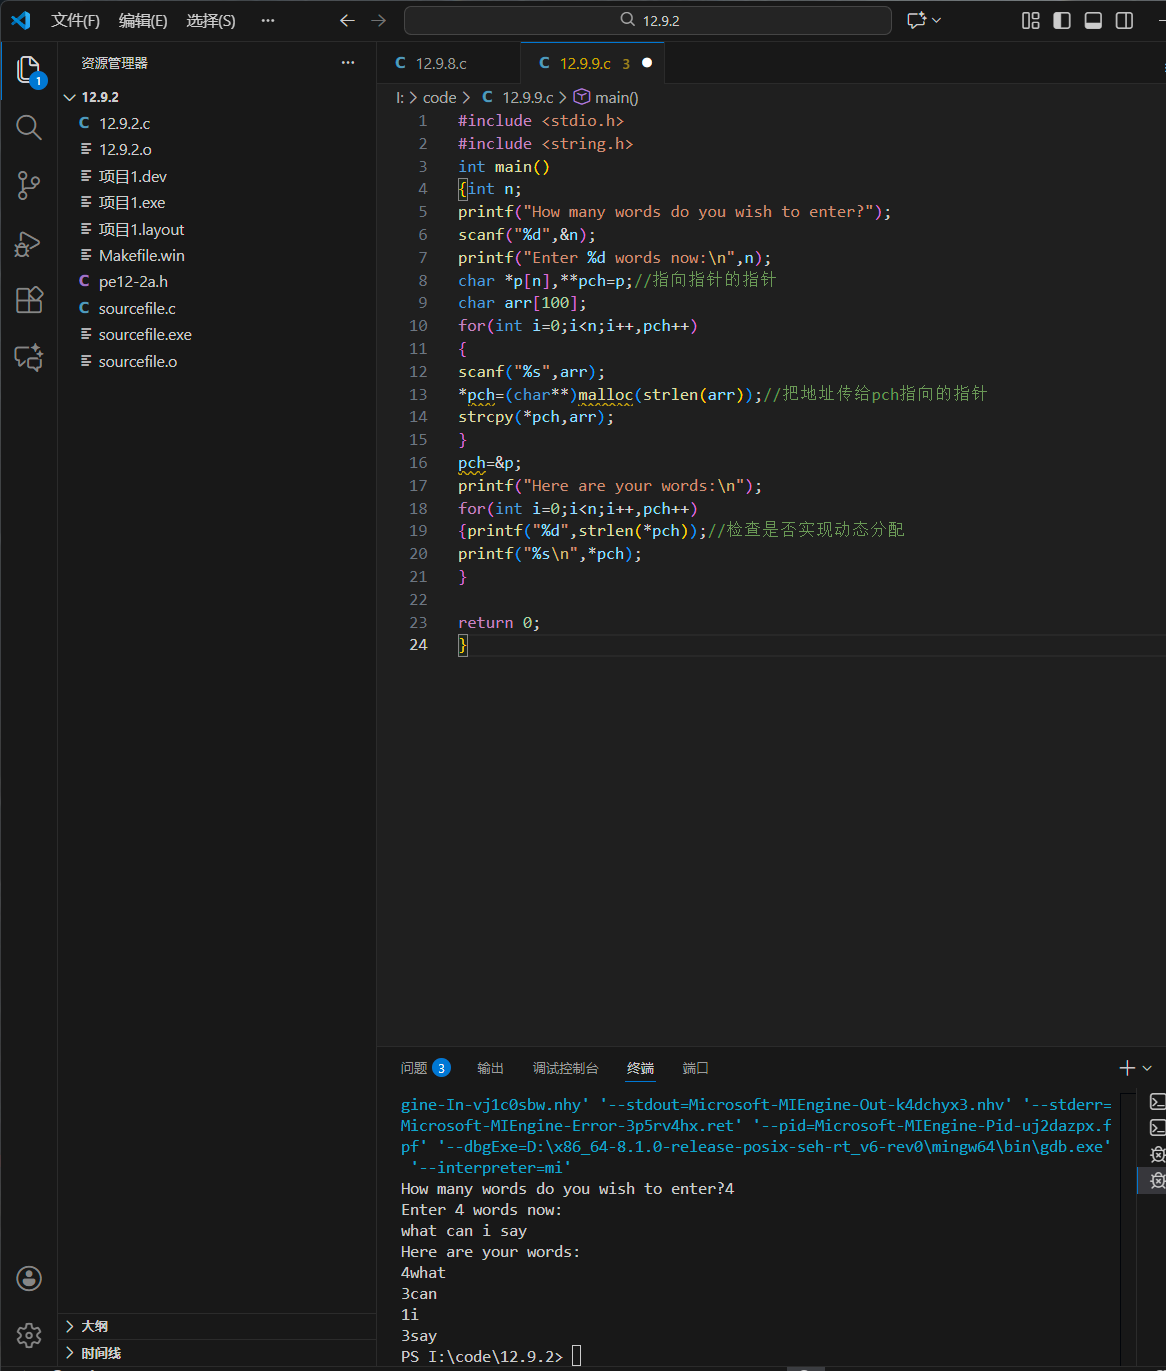Add a new terminal with plus icon
Screen dimensions: 1166x1371
coord(1127,1068)
